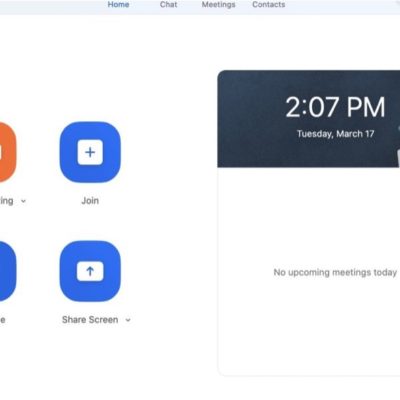
Task: Click the blue Join meeting icon
Action: pos(90,152)
